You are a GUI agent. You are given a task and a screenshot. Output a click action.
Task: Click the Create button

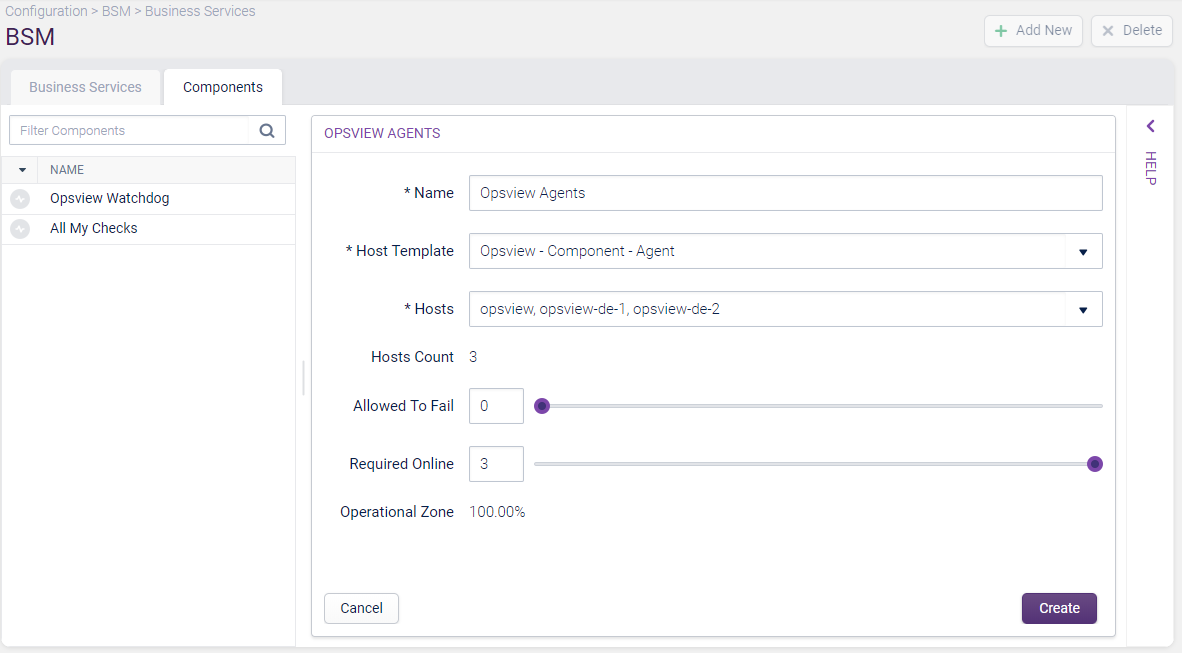point(1059,609)
